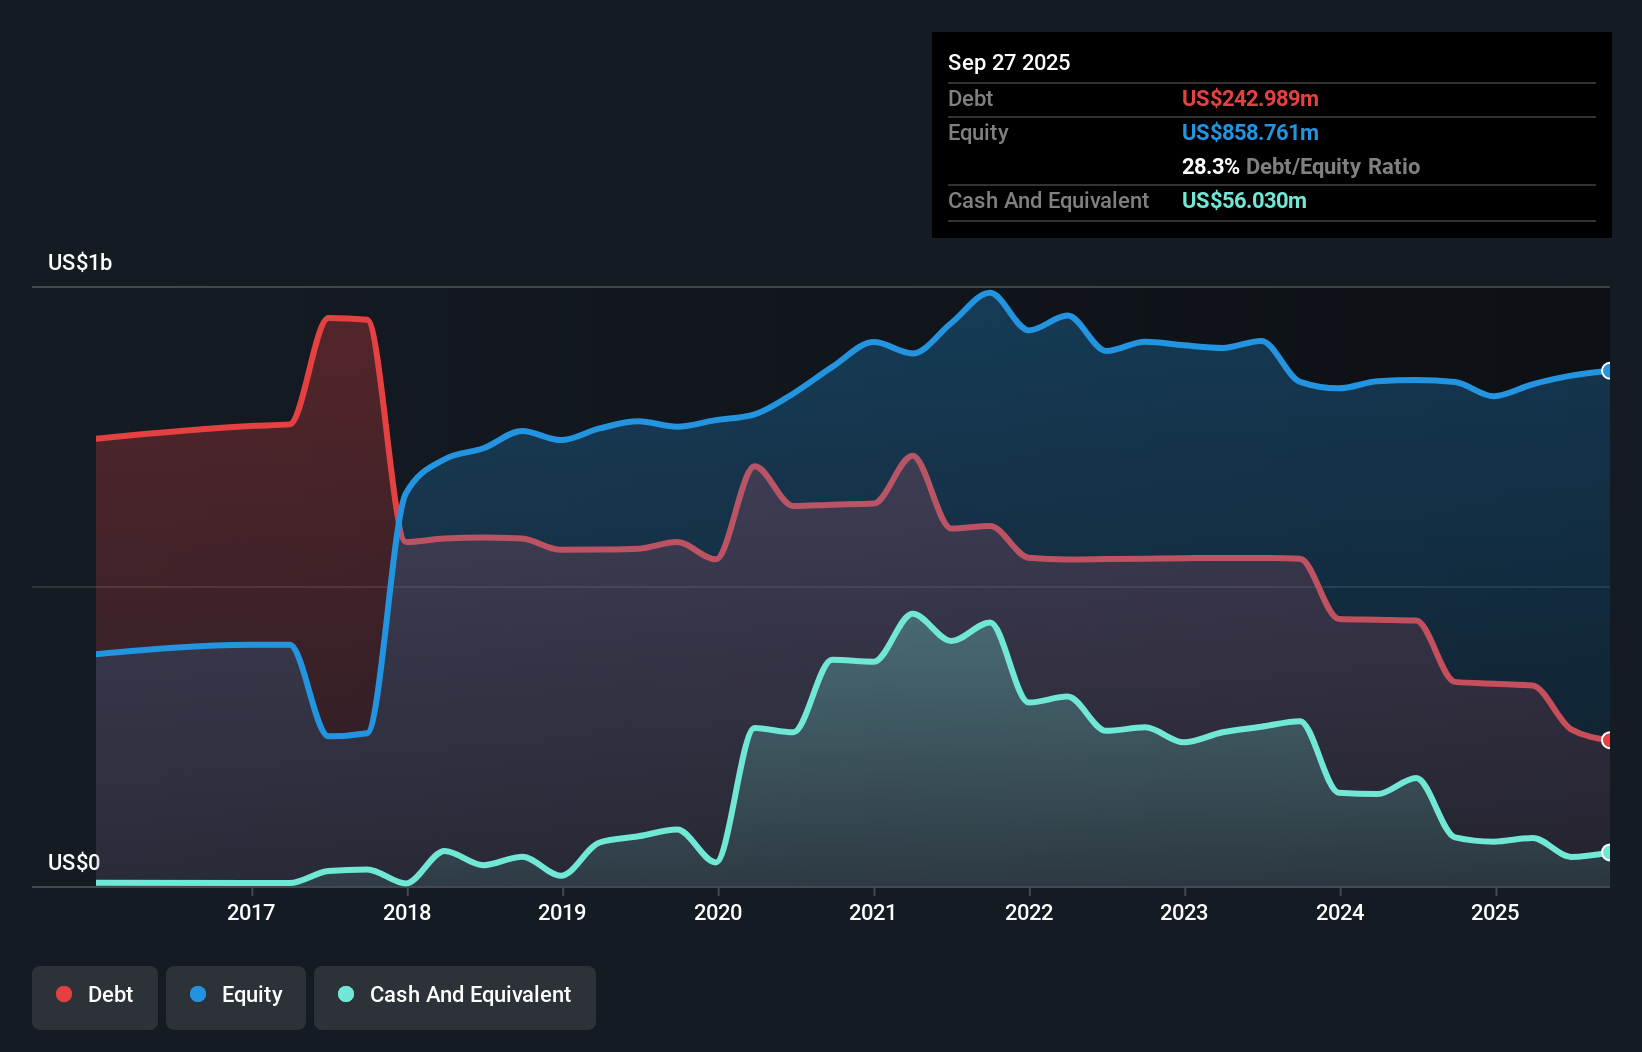Select the 2023 x-axis label

pyautogui.click(x=1184, y=912)
